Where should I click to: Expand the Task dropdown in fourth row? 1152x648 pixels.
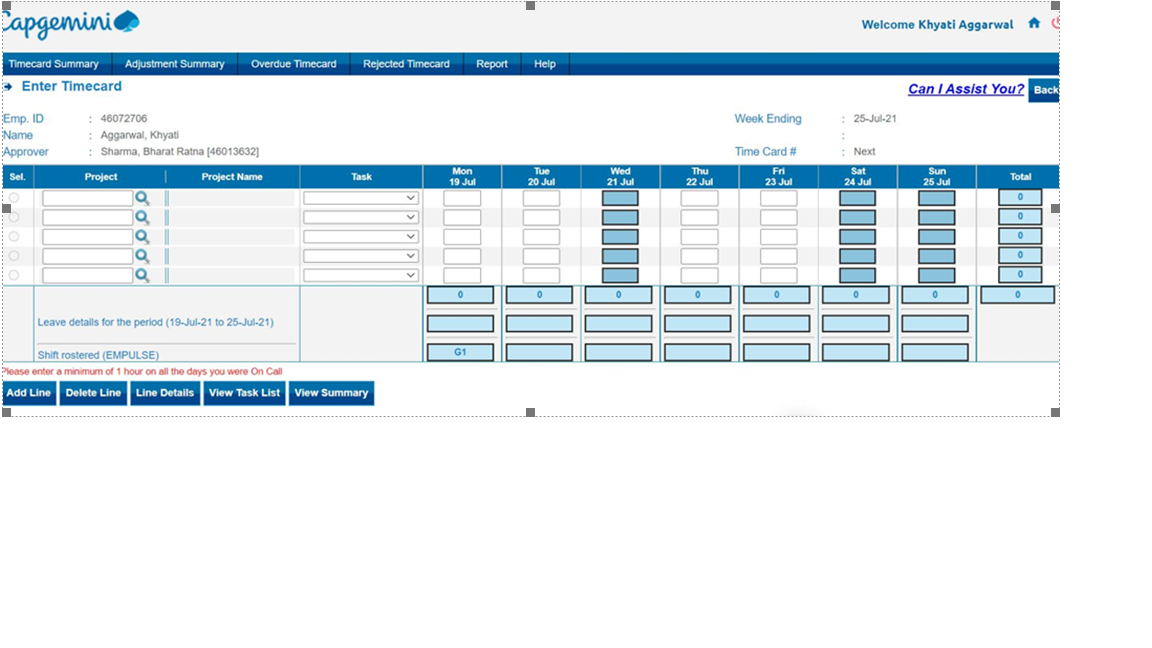(x=361, y=256)
